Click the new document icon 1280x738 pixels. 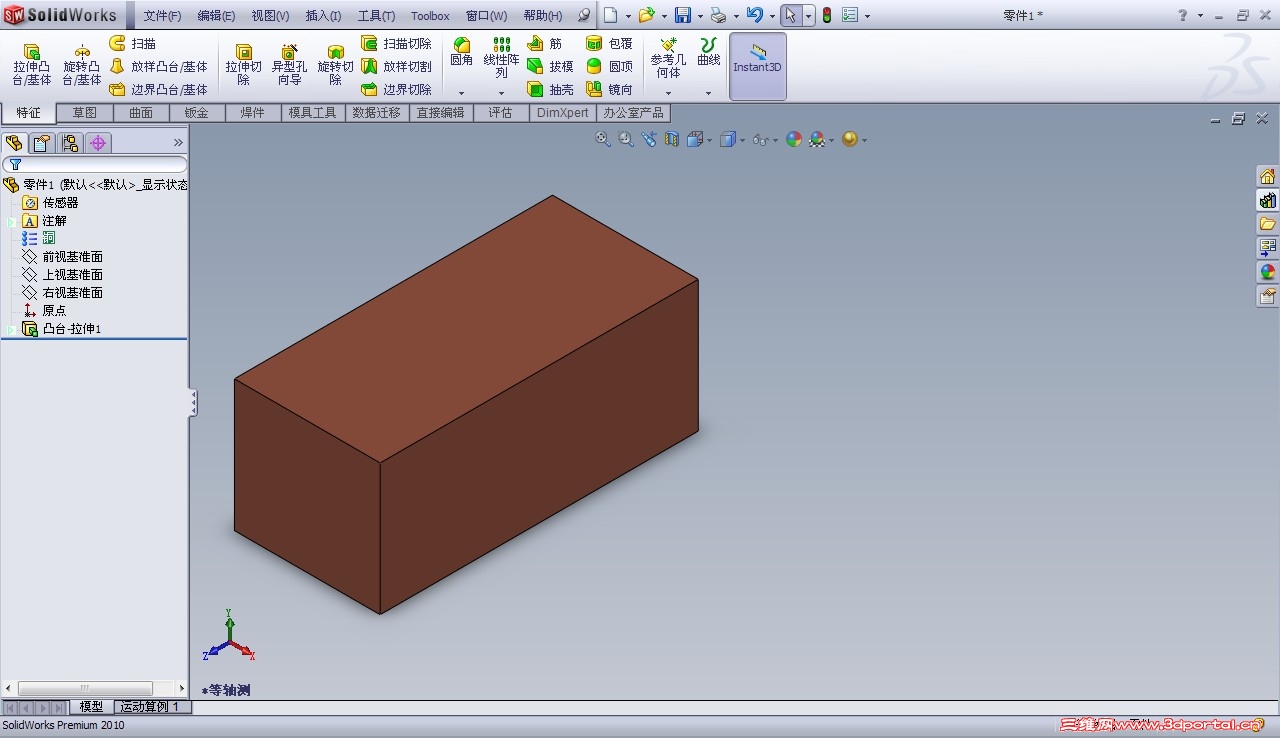point(610,16)
